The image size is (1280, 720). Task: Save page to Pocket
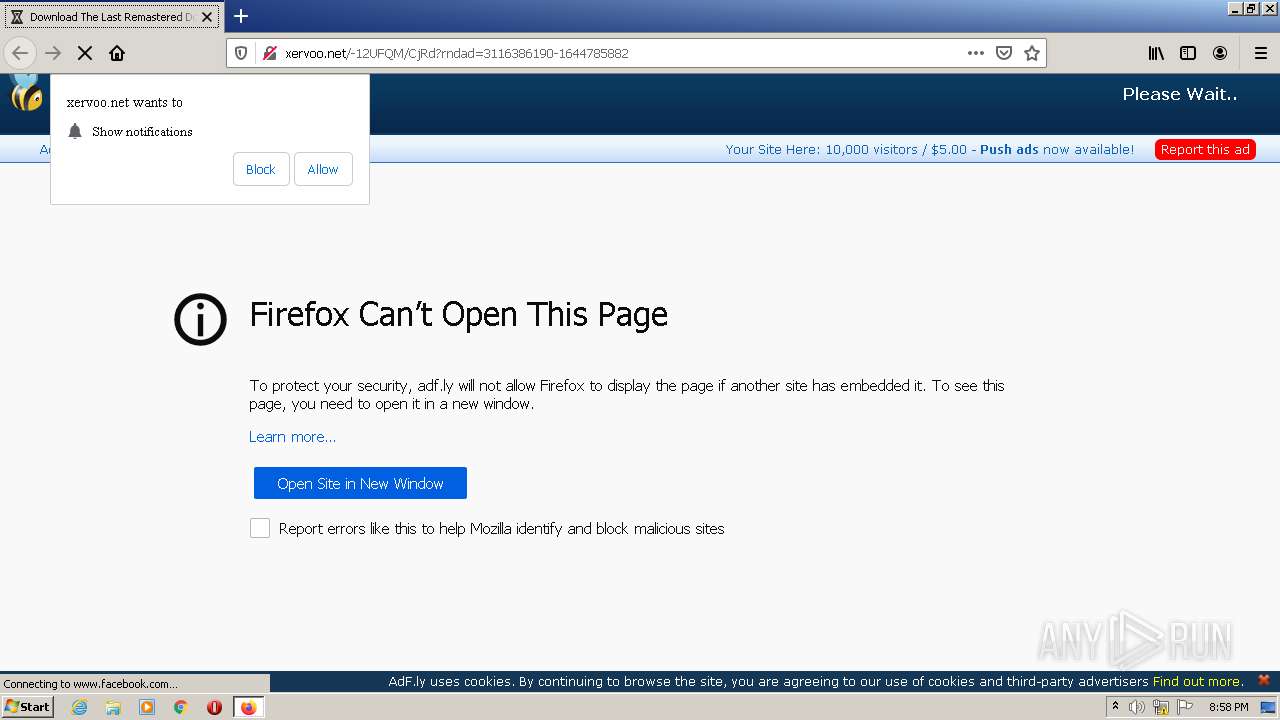(1004, 53)
